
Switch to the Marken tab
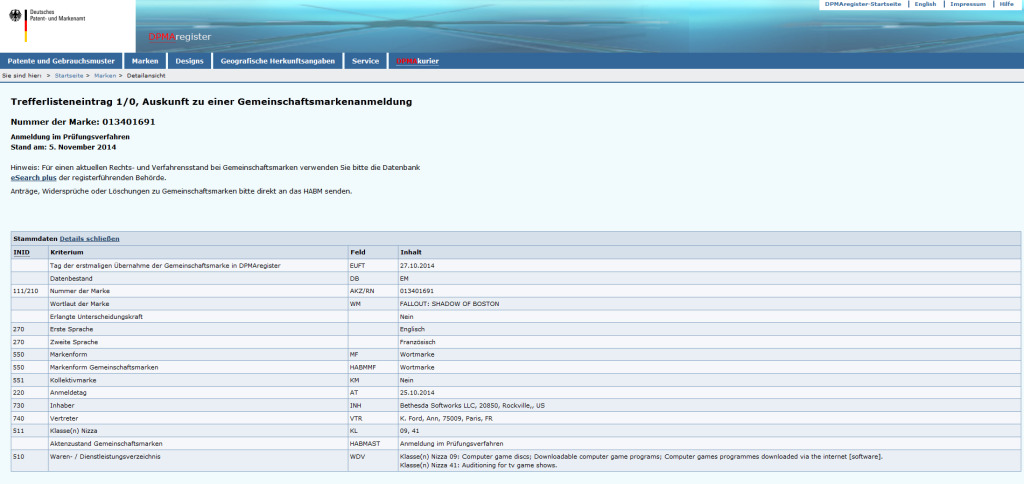tap(145, 61)
